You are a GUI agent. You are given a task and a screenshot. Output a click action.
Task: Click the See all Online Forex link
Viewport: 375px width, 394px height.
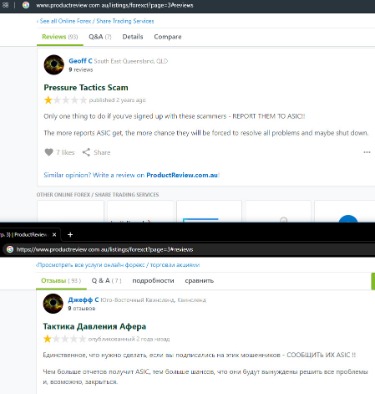point(95,21)
